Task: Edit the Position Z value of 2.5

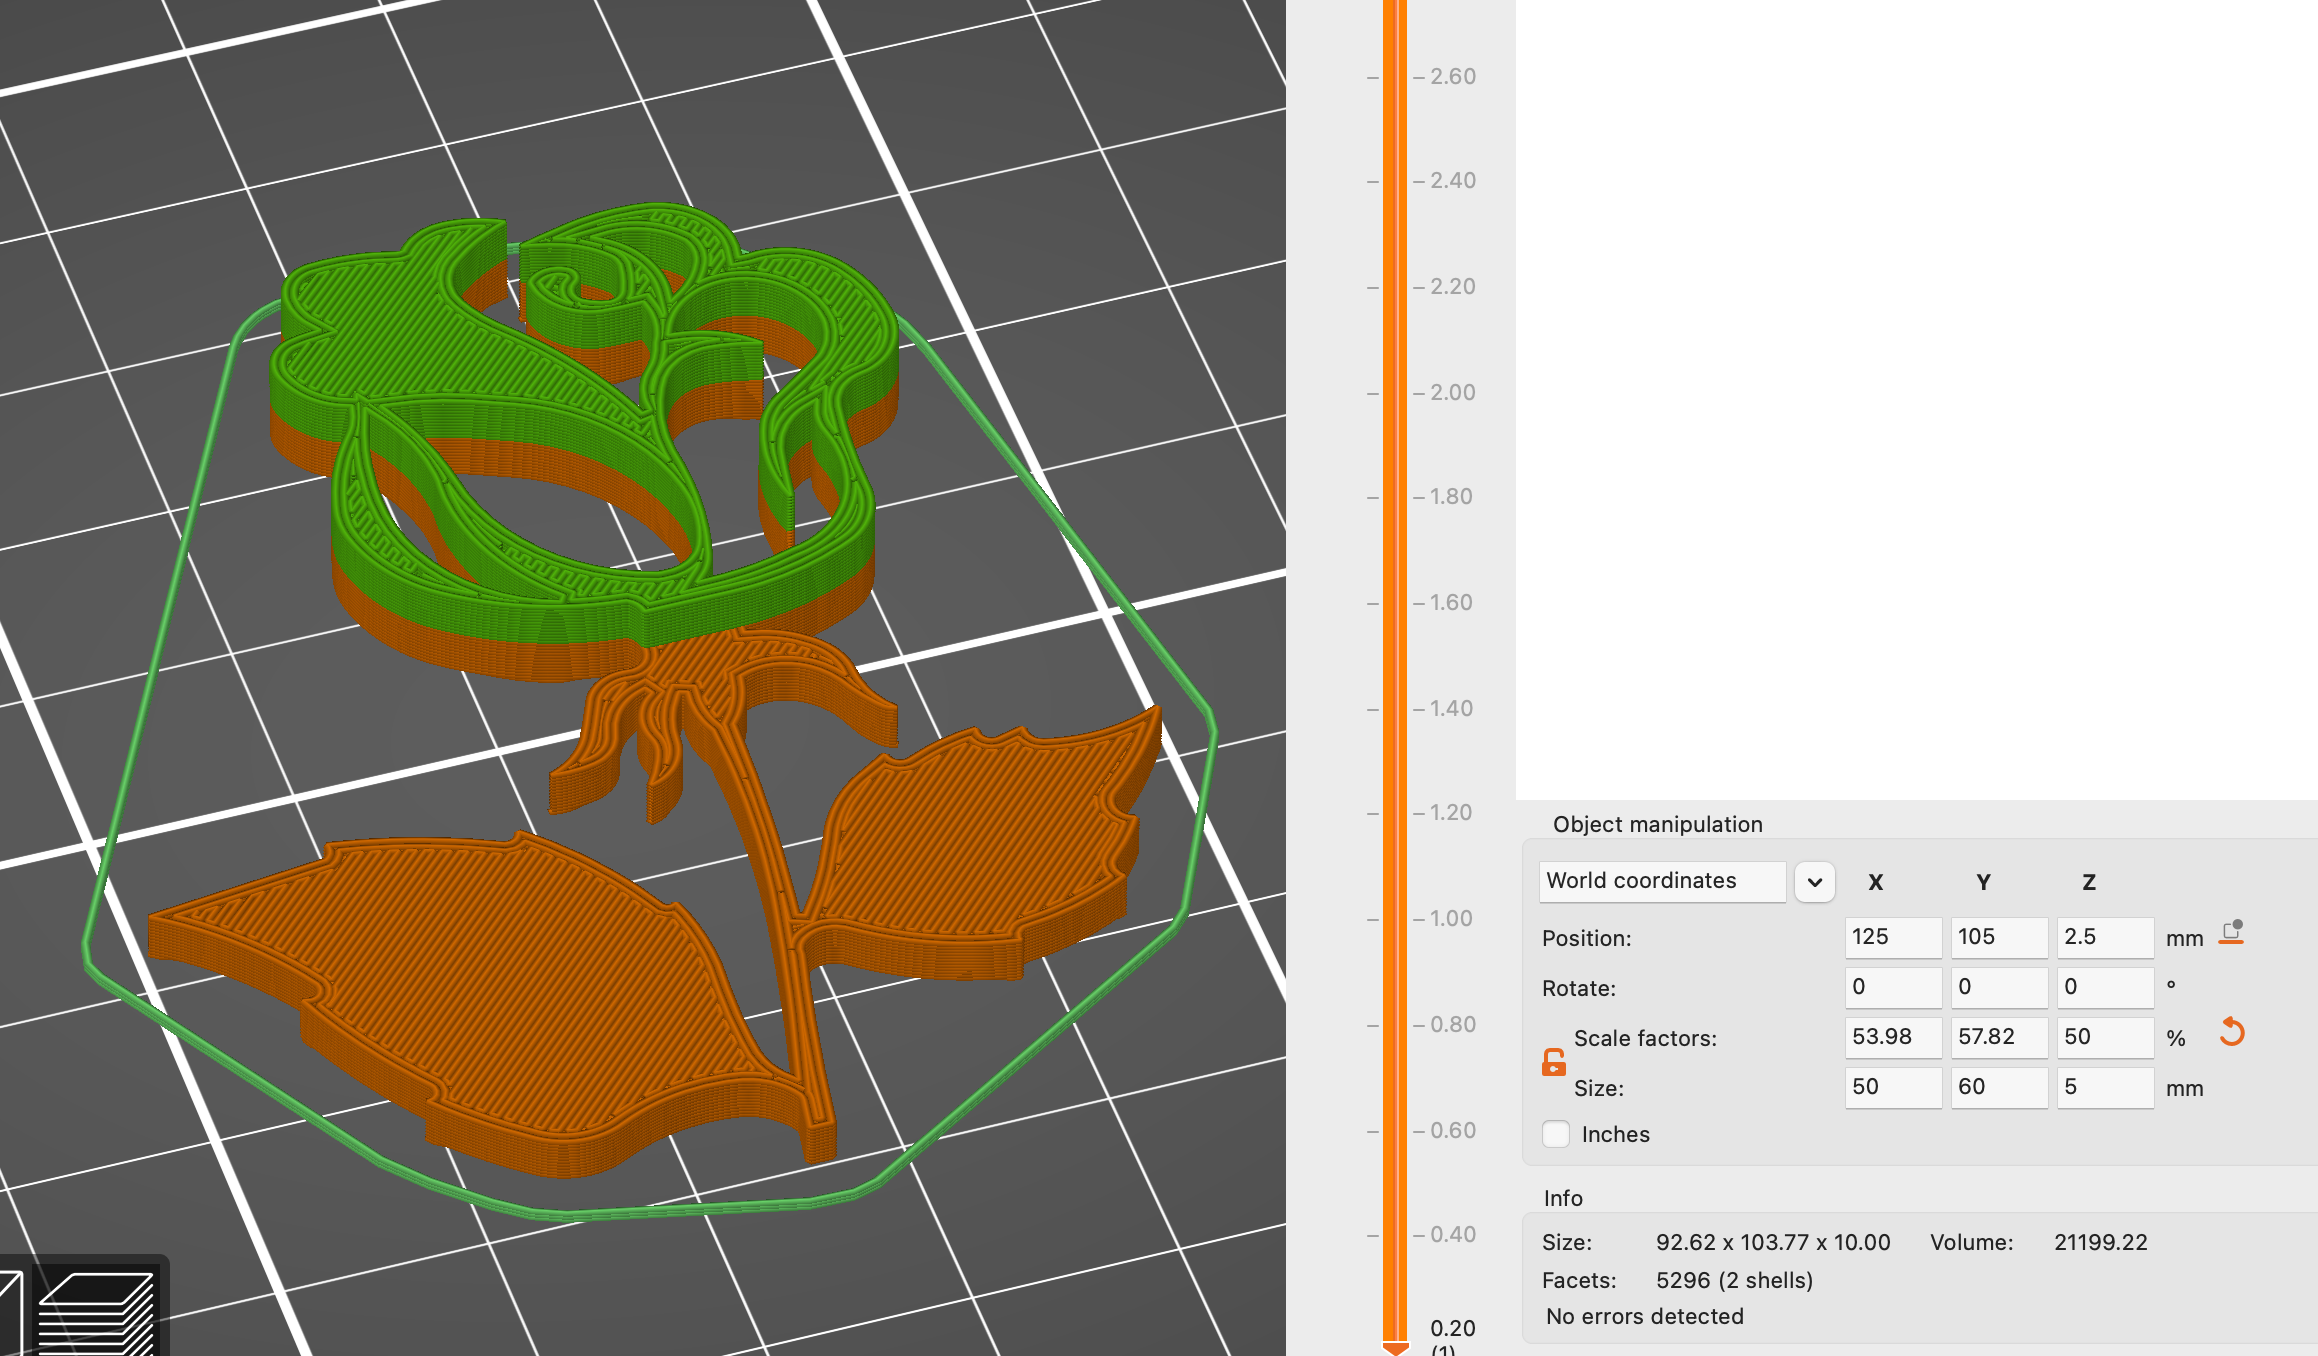Action: coord(2104,937)
